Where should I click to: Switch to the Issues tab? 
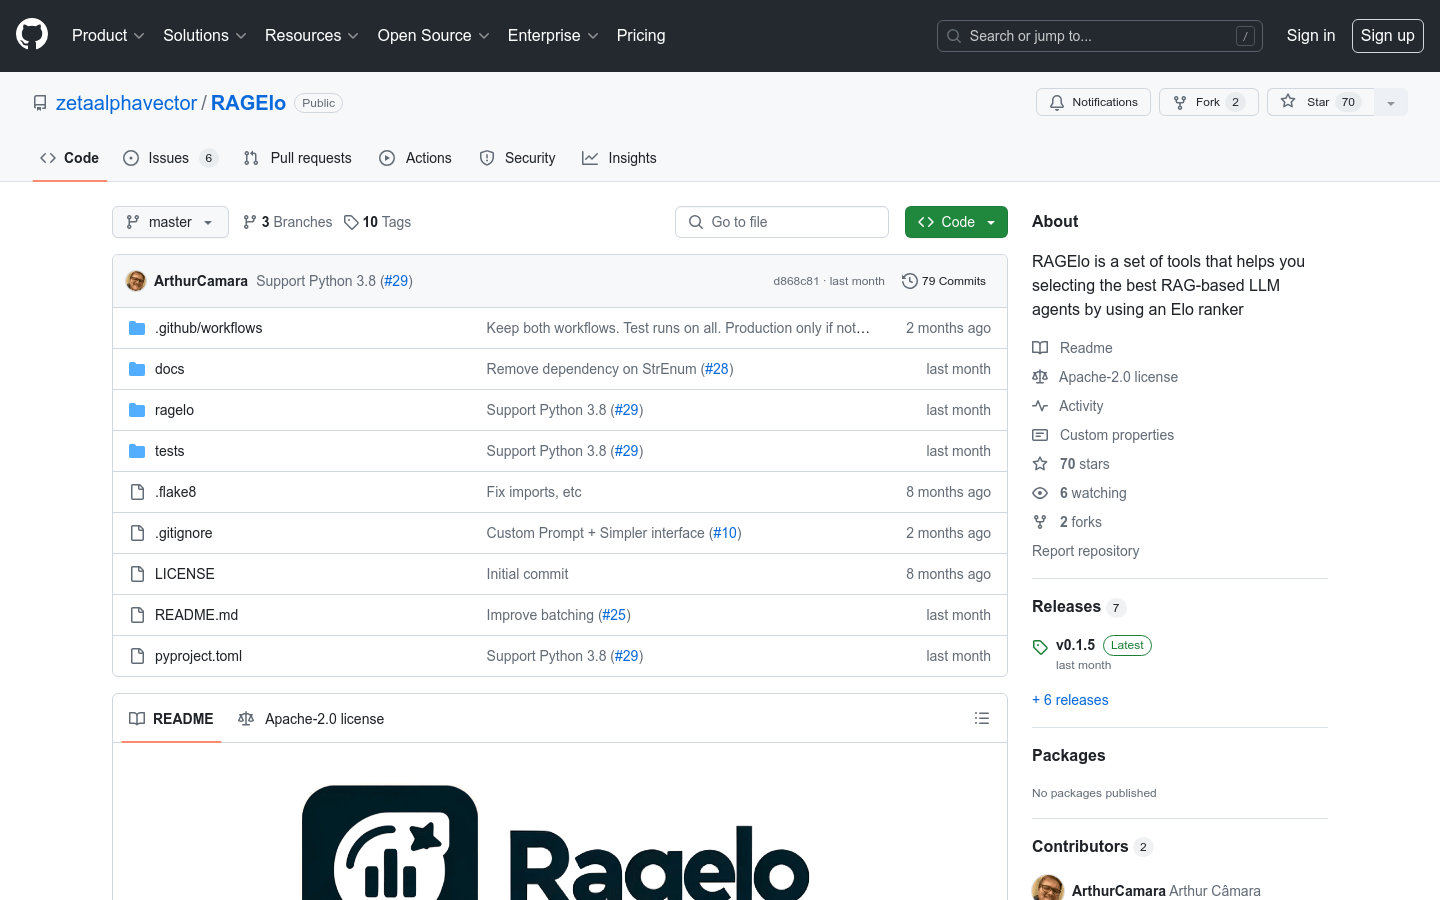(x=170, y=158)
